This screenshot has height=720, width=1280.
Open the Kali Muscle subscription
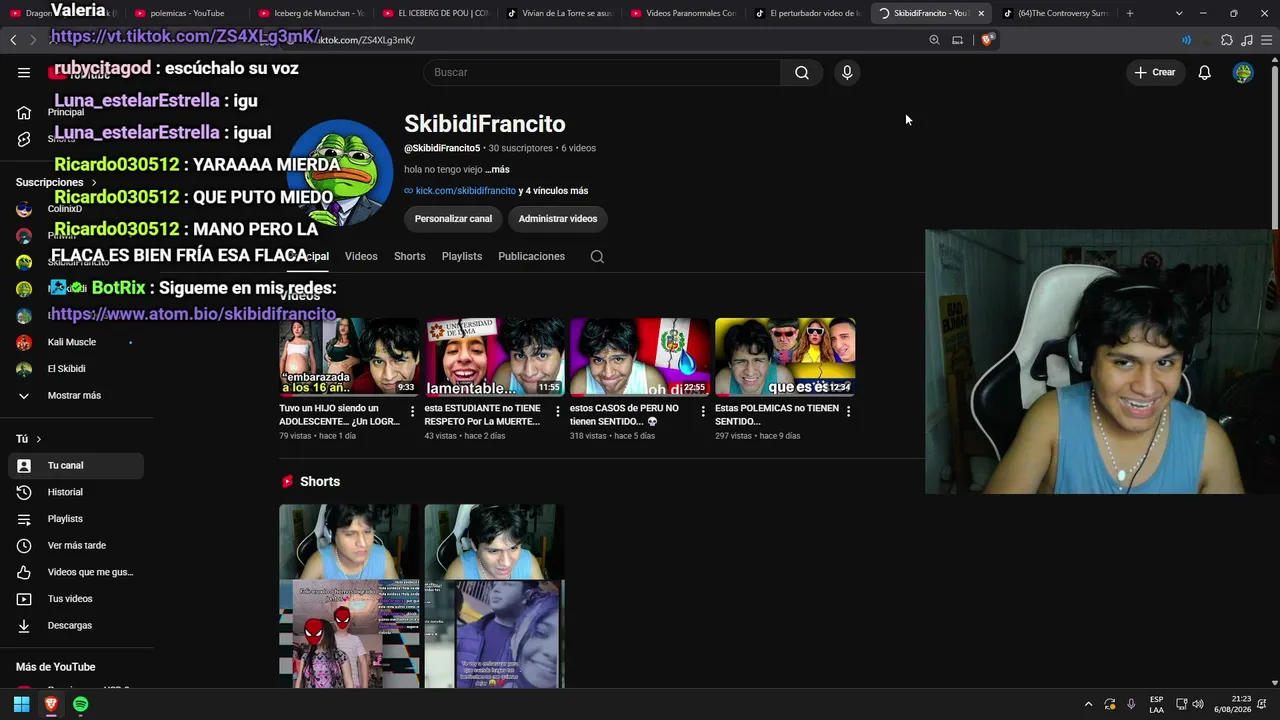coord(76,342)
